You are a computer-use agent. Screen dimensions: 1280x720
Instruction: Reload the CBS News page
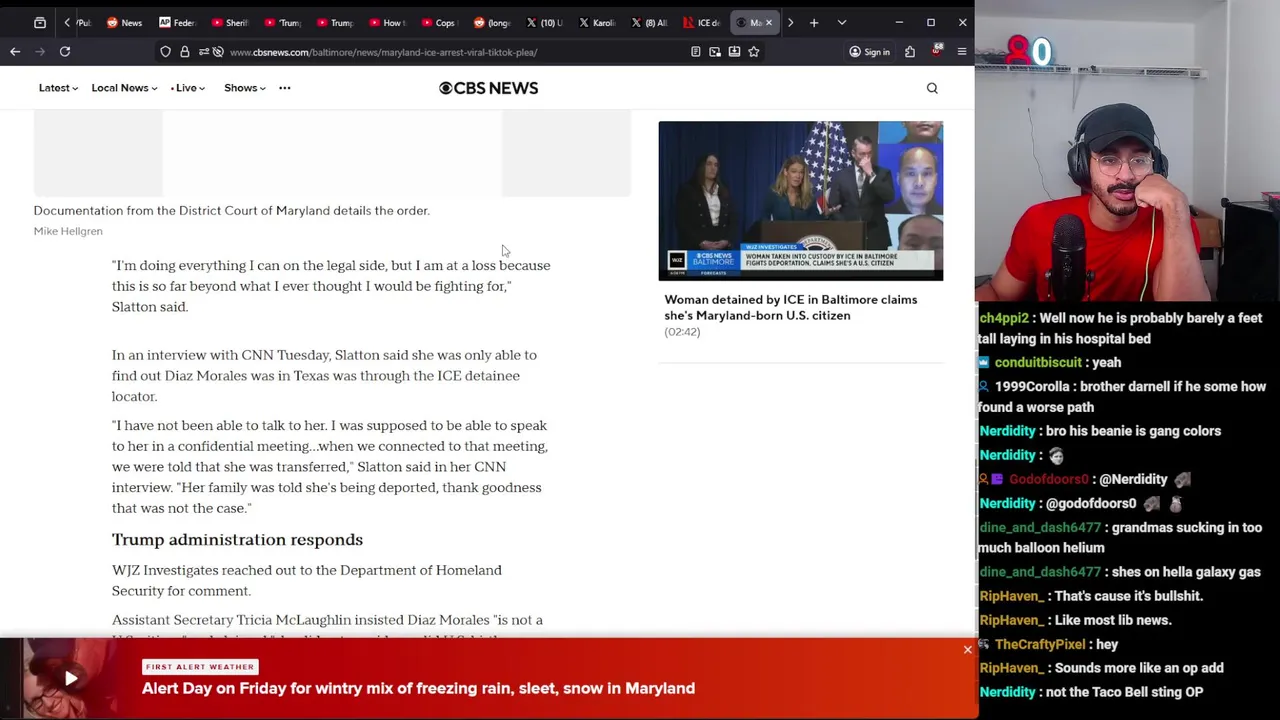point(65,52)
